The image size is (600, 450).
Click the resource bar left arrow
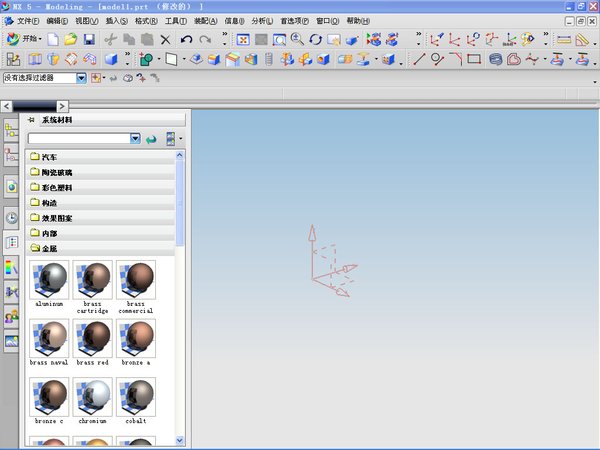pos(7,106)
